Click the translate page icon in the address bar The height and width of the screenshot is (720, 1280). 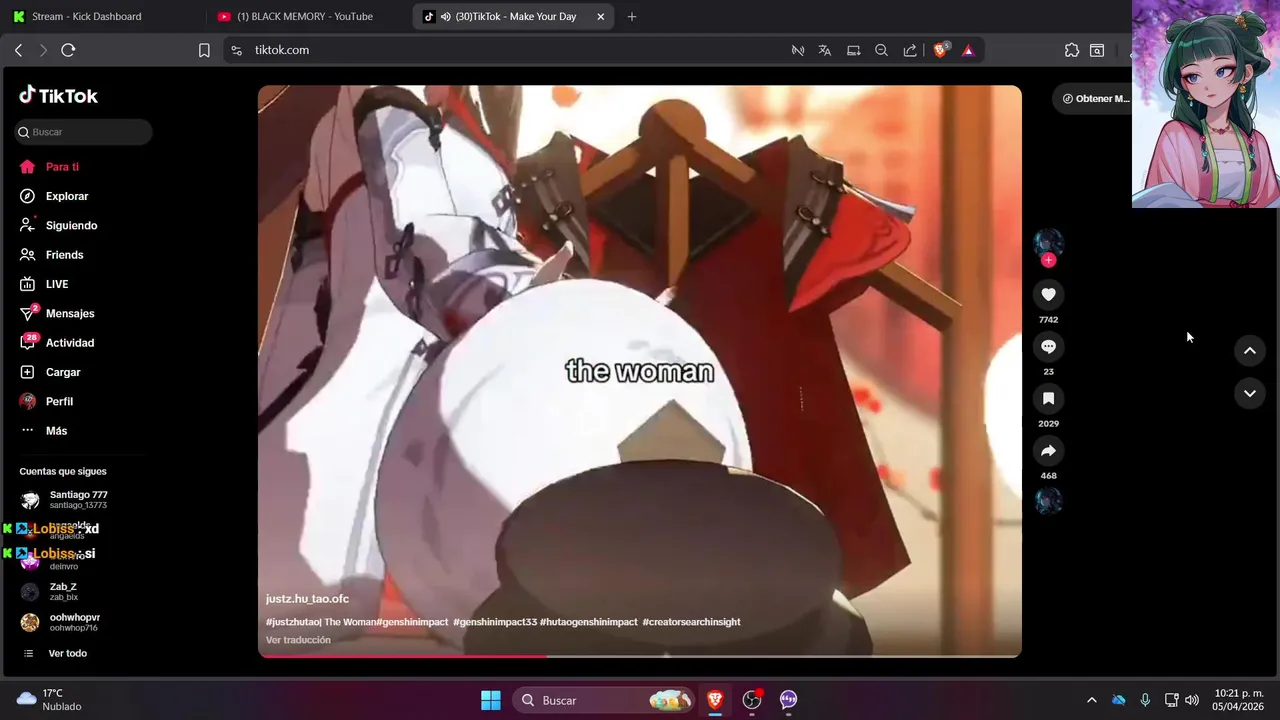[x=825, y=50]
